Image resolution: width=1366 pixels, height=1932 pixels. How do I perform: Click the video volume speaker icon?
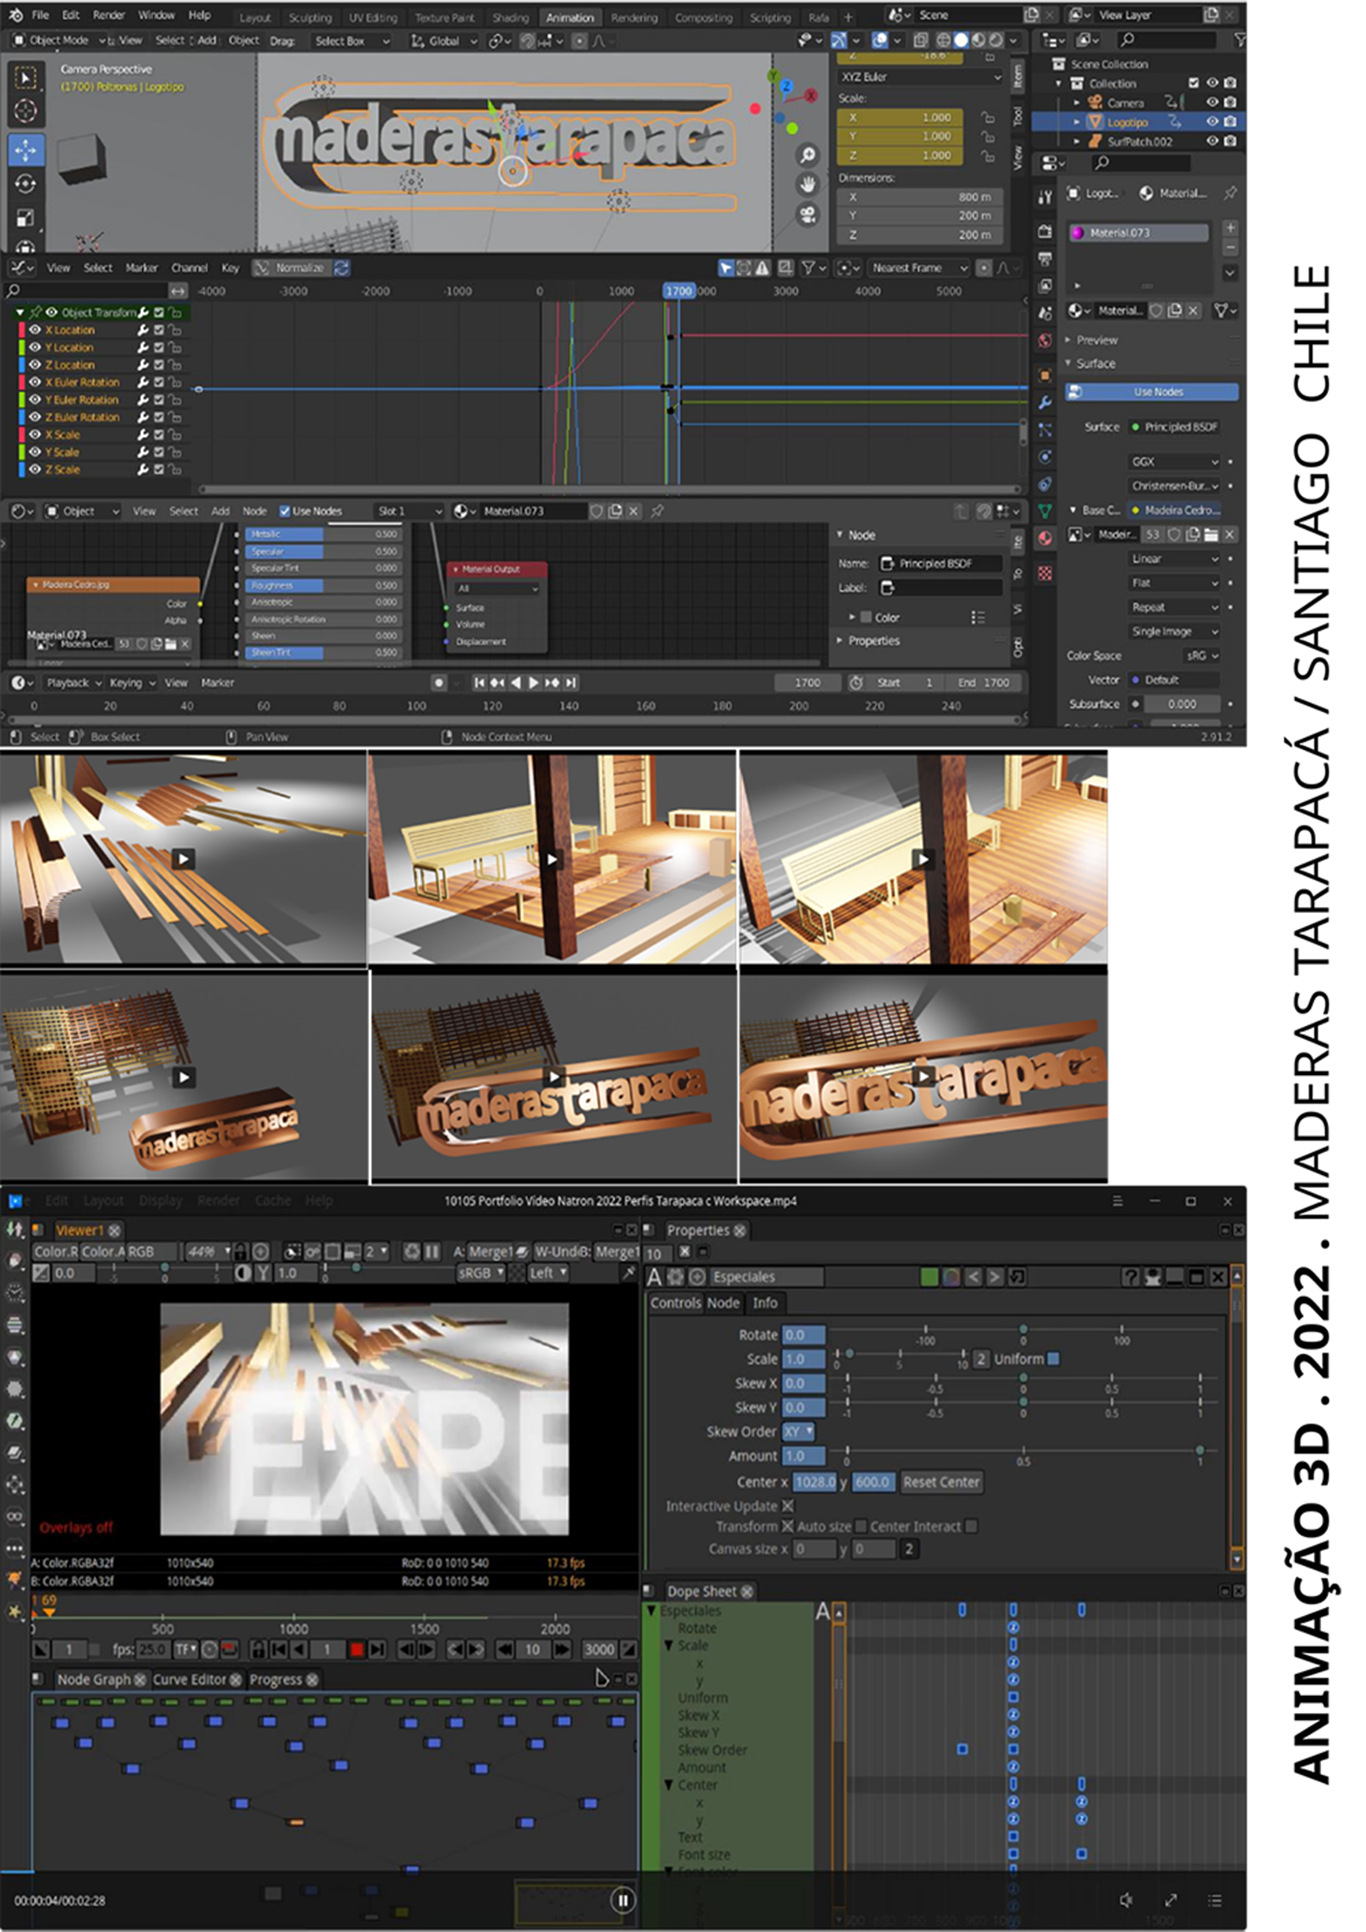coord(1126,1900)
